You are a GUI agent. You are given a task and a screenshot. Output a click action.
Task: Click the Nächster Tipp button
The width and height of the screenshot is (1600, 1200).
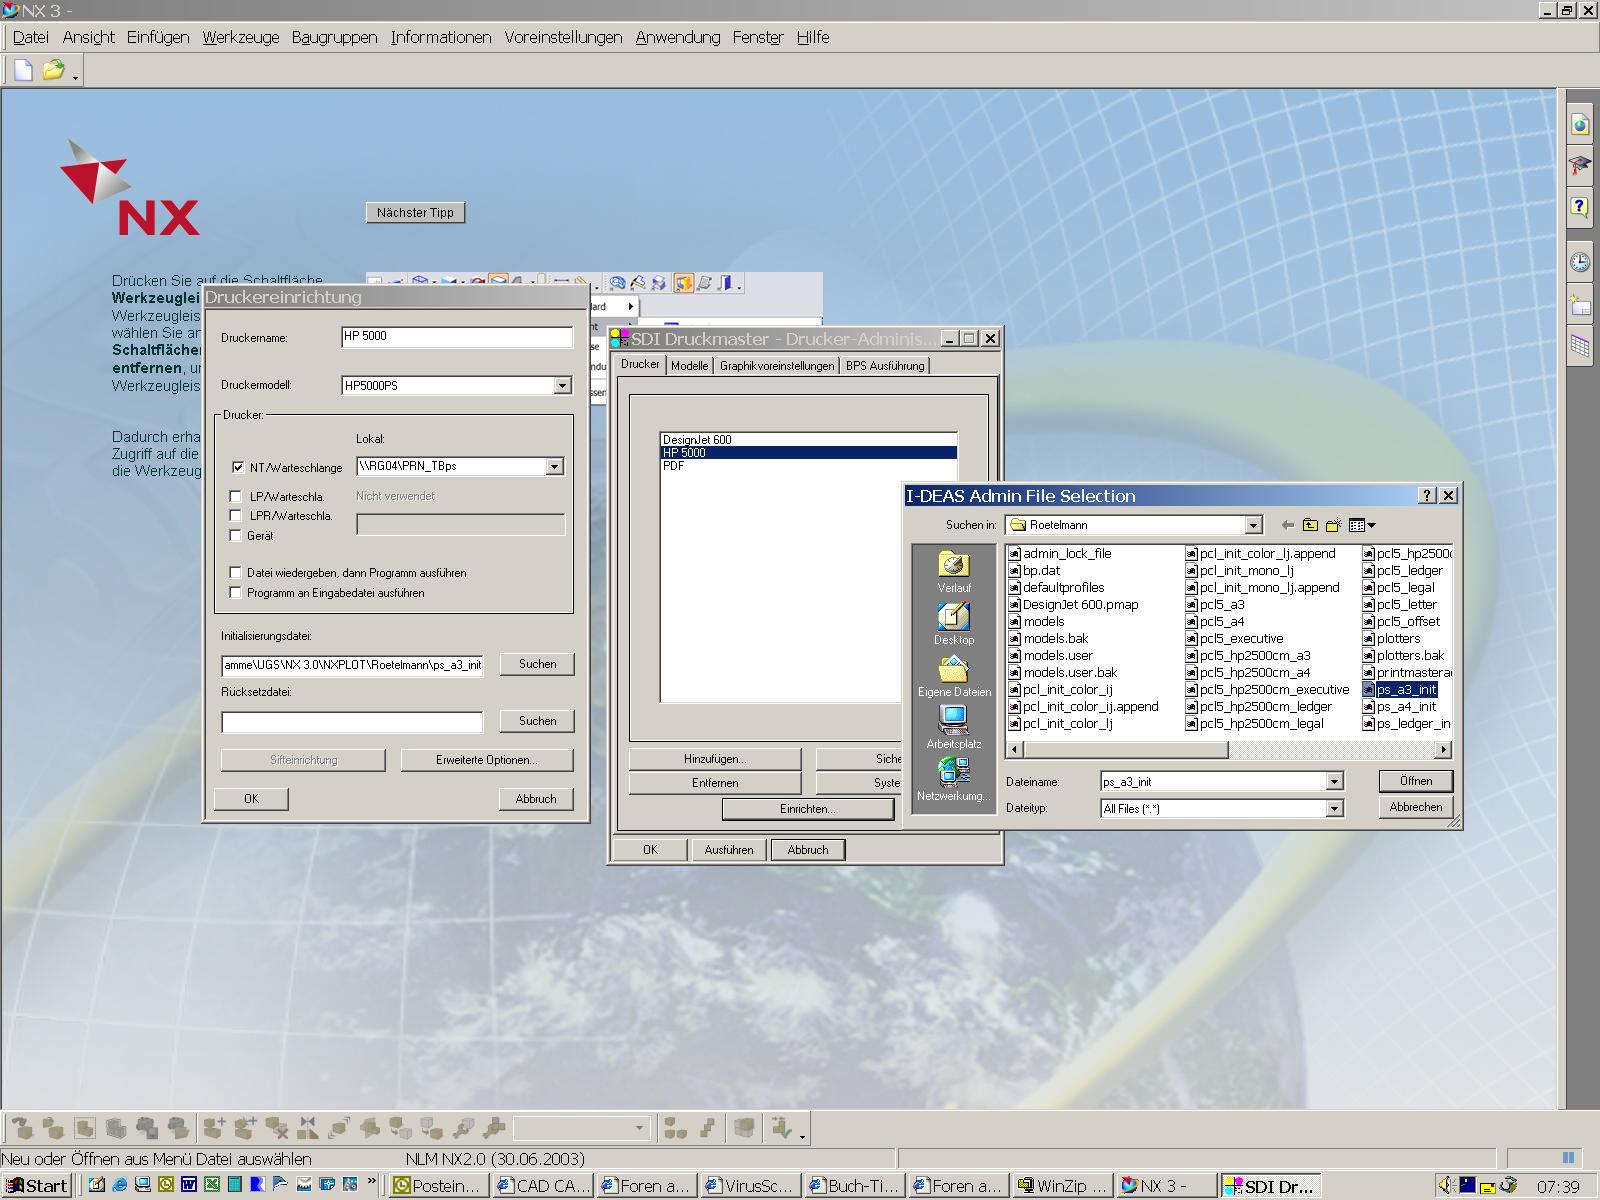coord(415,213)
